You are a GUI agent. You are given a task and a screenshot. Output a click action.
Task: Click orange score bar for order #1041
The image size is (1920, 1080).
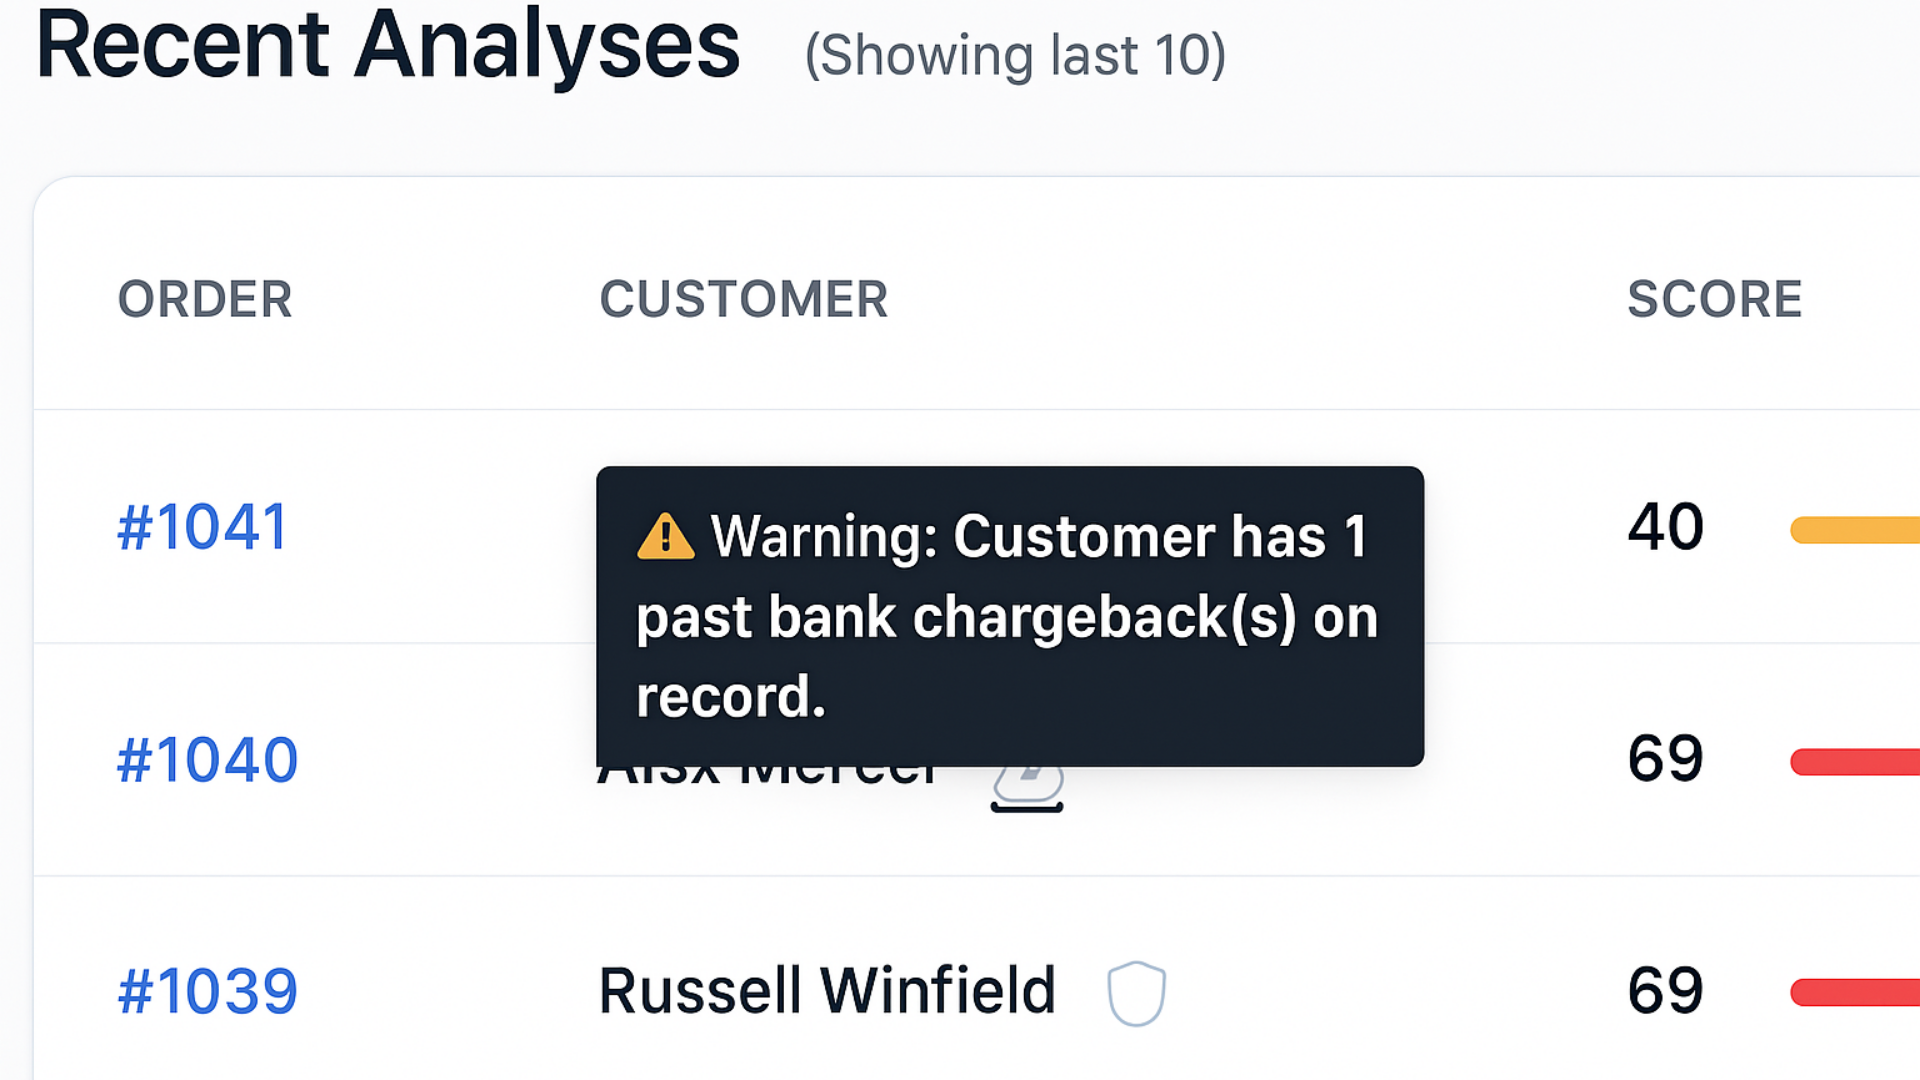pyautogui.click(x=1854, y=530)
